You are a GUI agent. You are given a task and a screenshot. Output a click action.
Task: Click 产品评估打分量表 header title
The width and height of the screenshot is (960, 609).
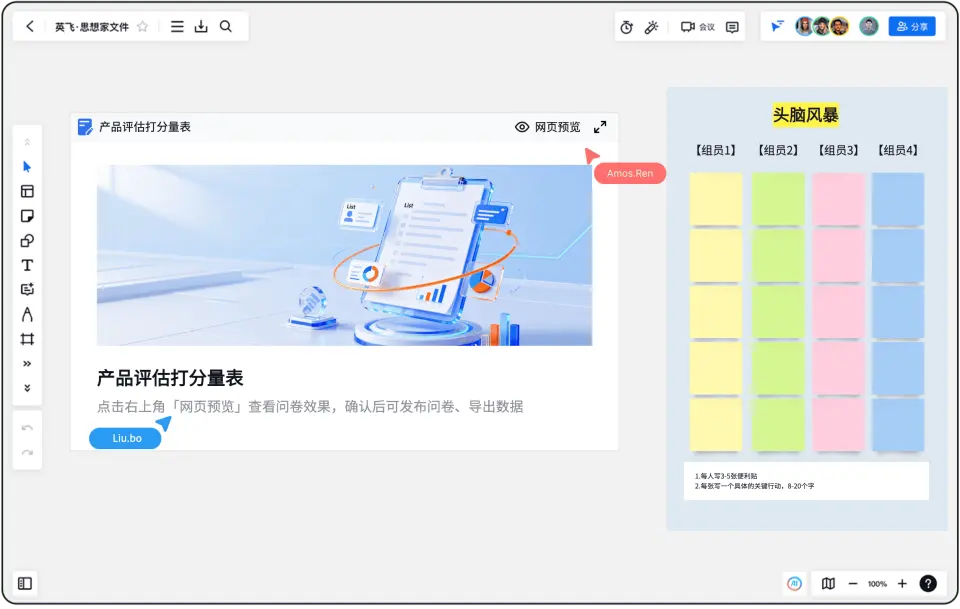click(x=145, y=127)
